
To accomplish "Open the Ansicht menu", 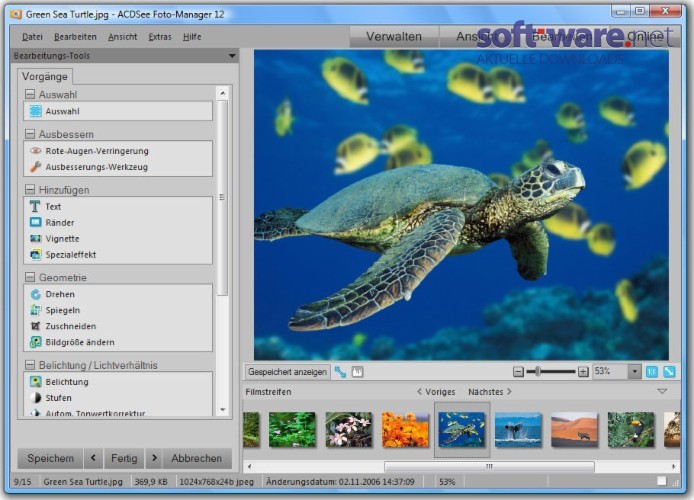I will 123,37.
